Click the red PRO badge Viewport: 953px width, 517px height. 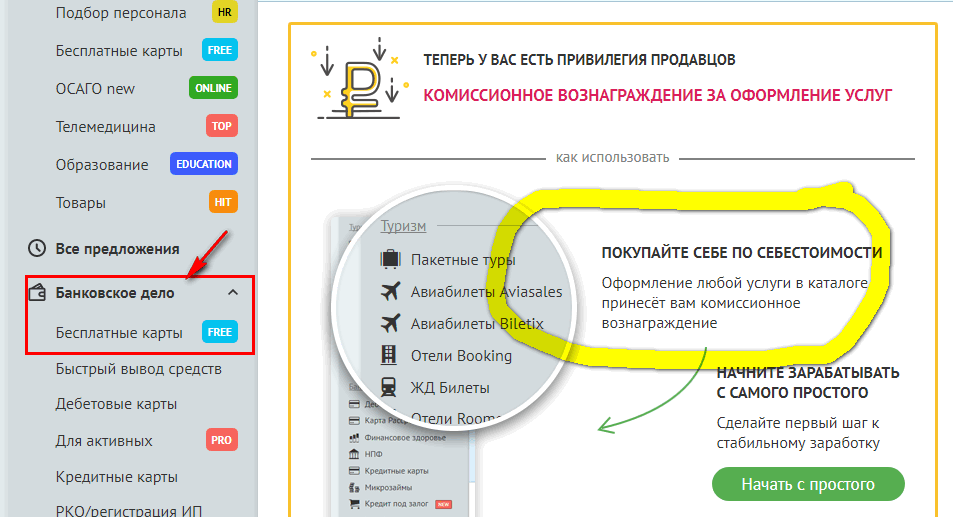point(221,440)
